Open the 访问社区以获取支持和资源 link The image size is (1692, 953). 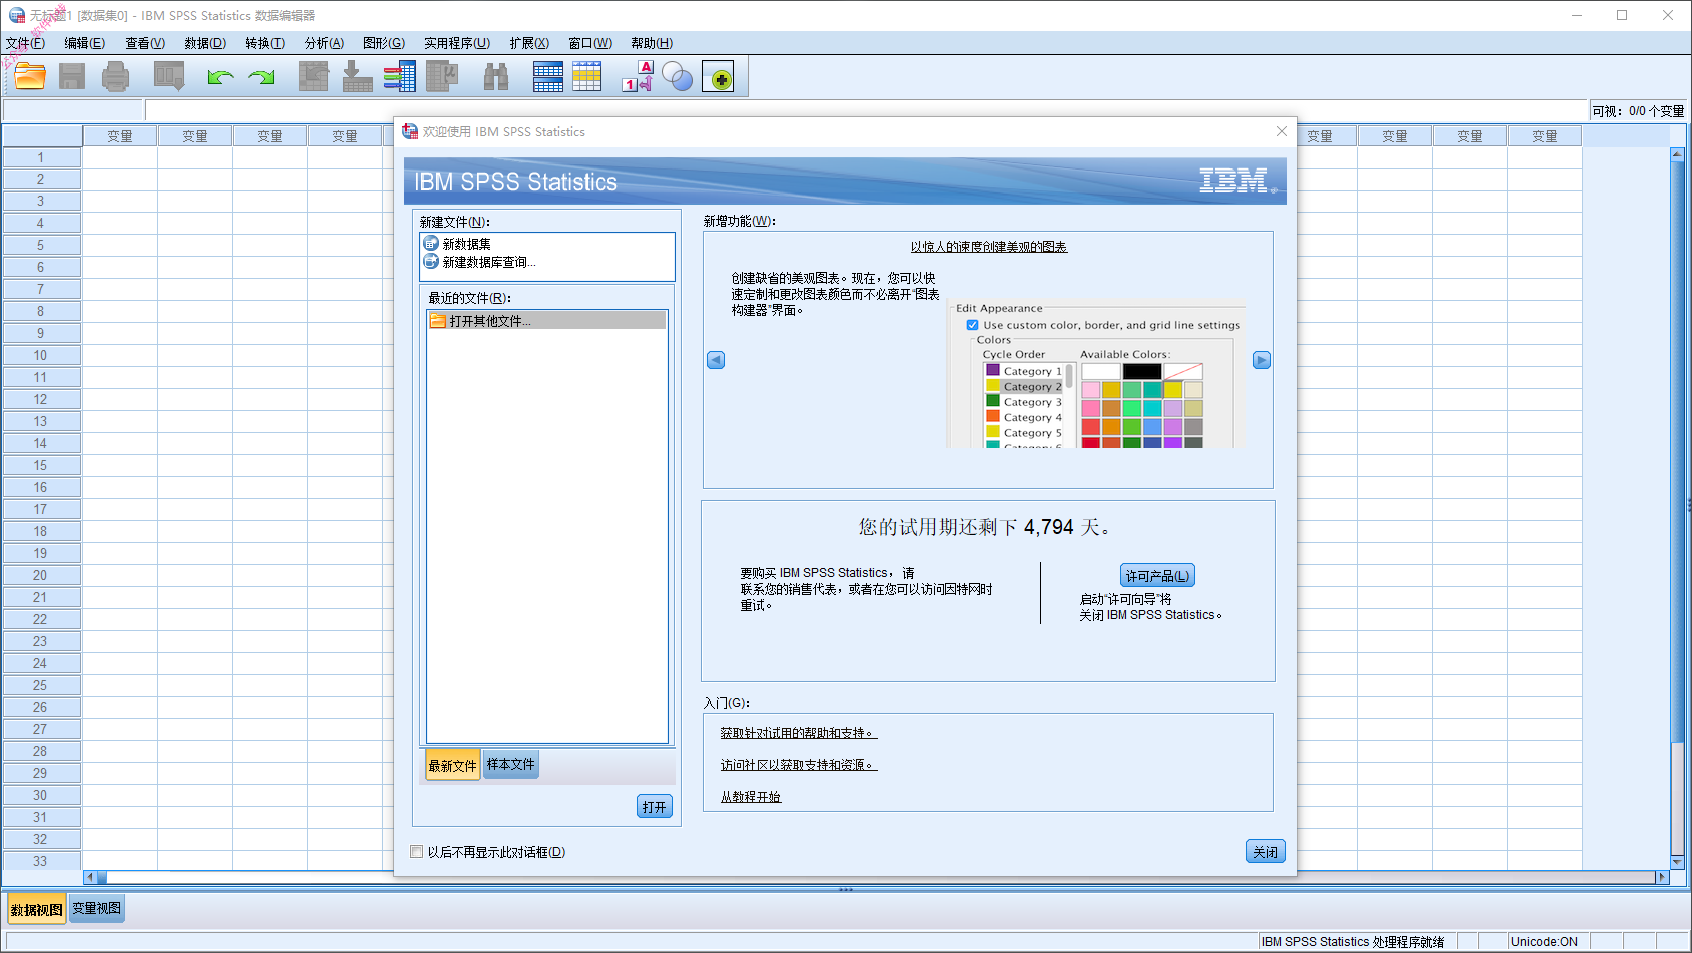point(798,765)
